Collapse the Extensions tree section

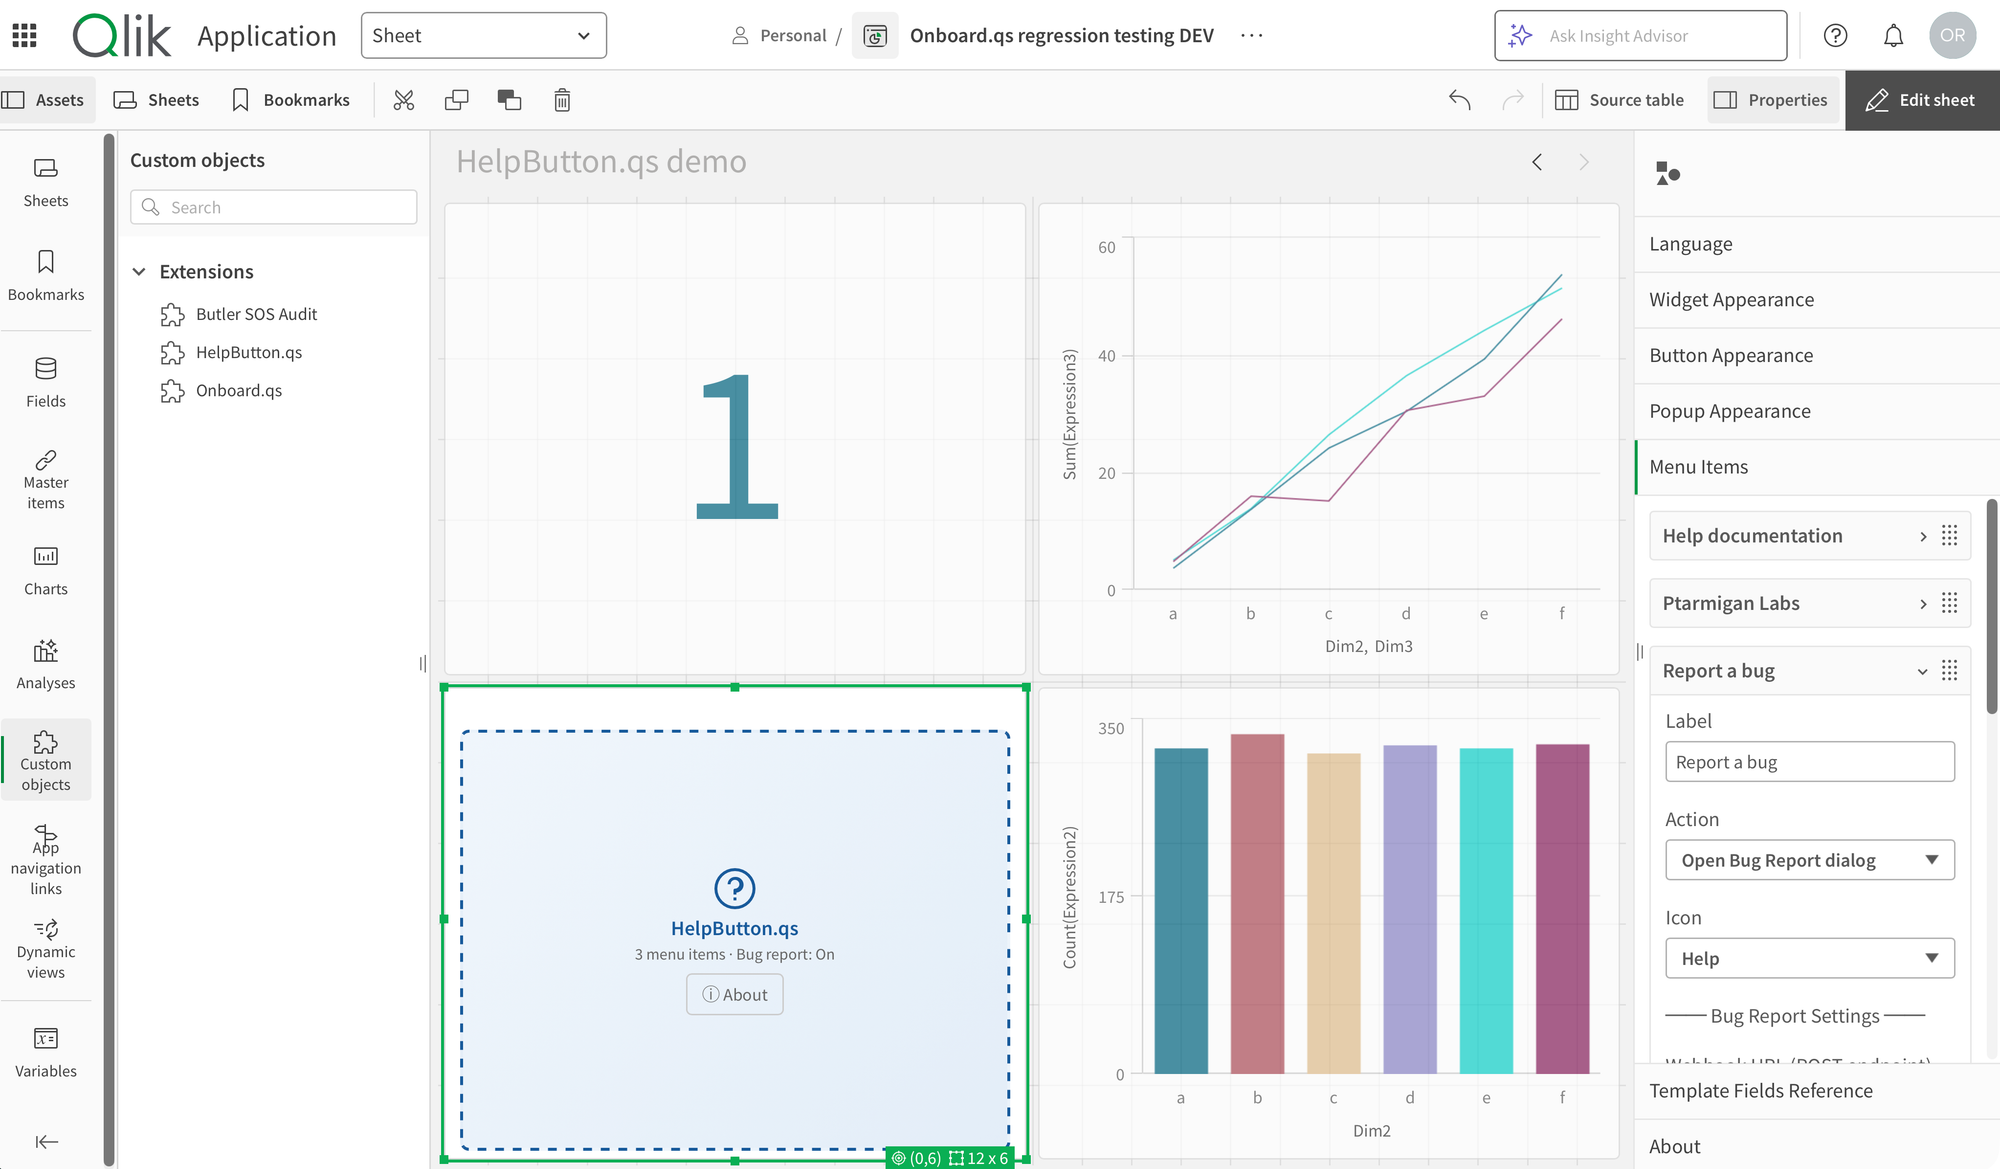click(140, 272)
